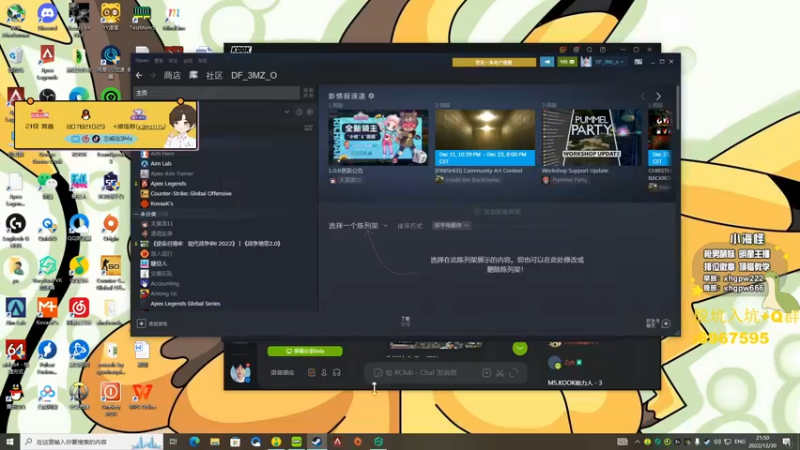Collapse the 未分类 uncategorized category
This screenshot has width=800, height=450.
(136, 214)
